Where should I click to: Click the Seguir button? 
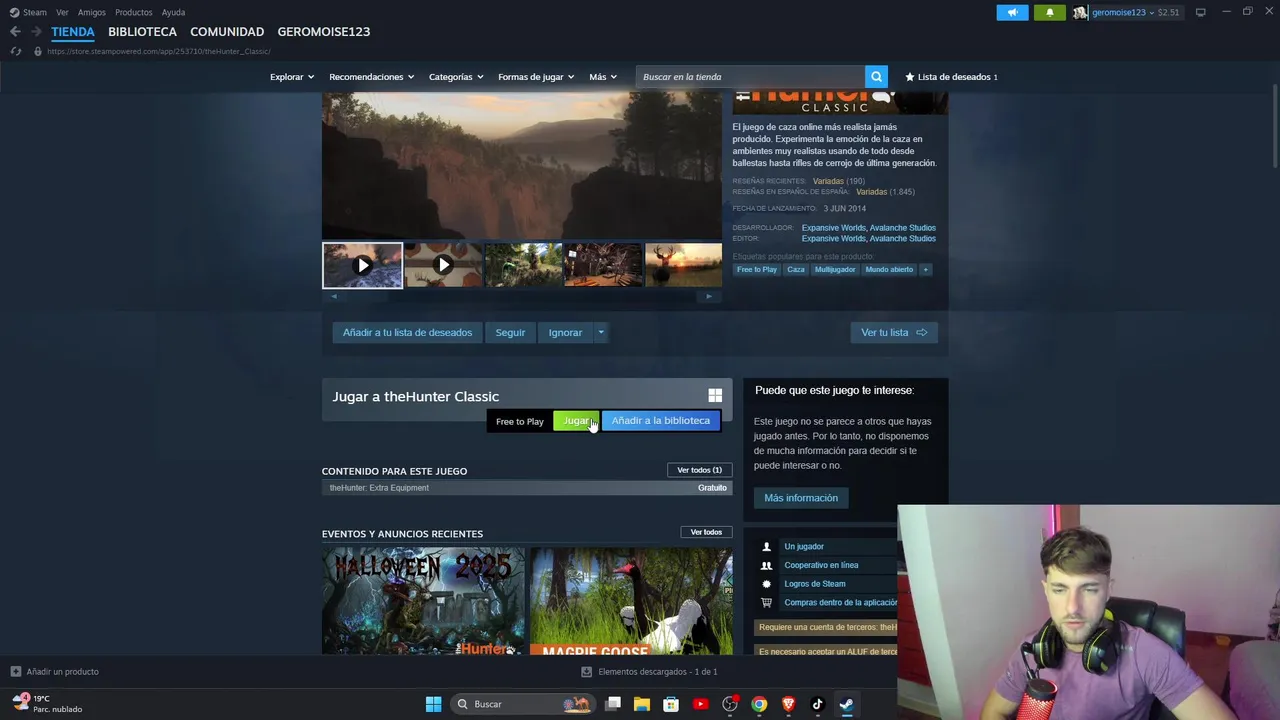510,332
